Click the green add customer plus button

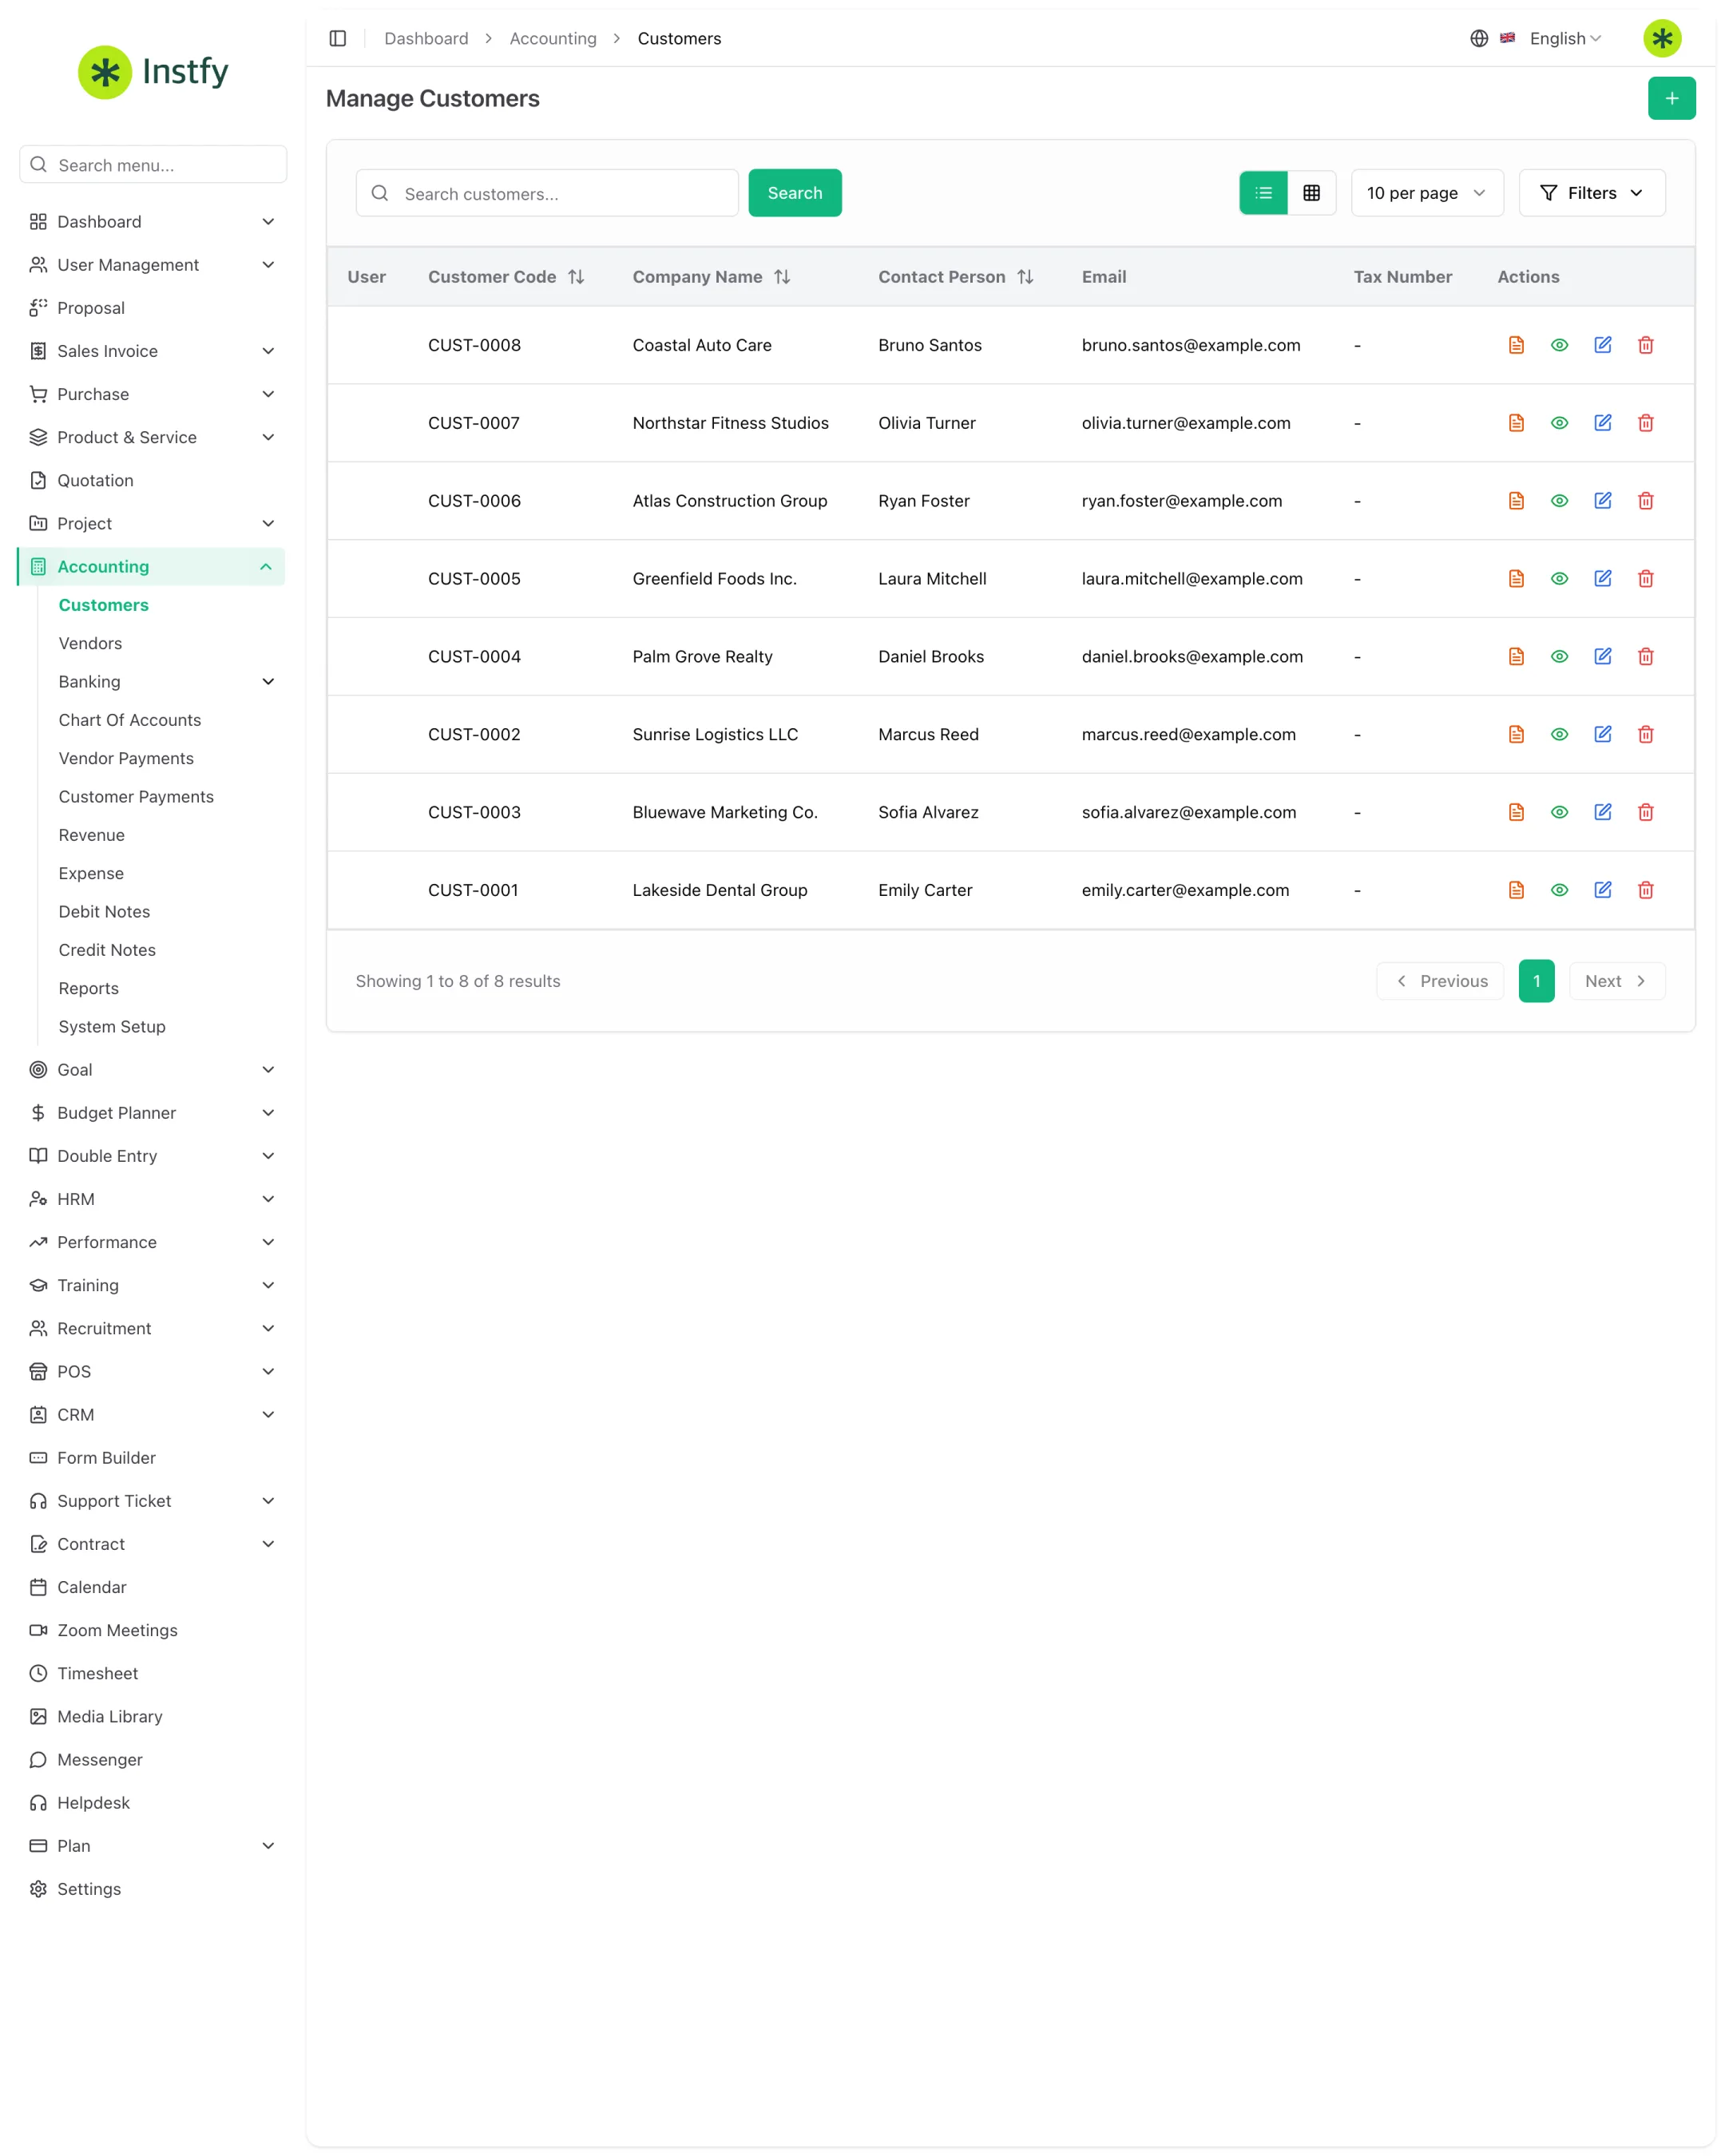pos(1671,98)
